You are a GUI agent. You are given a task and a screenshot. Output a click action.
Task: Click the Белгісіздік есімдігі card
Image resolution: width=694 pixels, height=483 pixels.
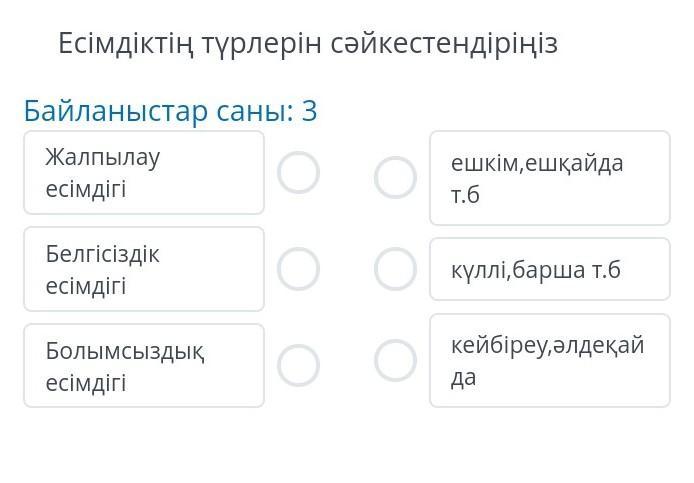[144, 269]
